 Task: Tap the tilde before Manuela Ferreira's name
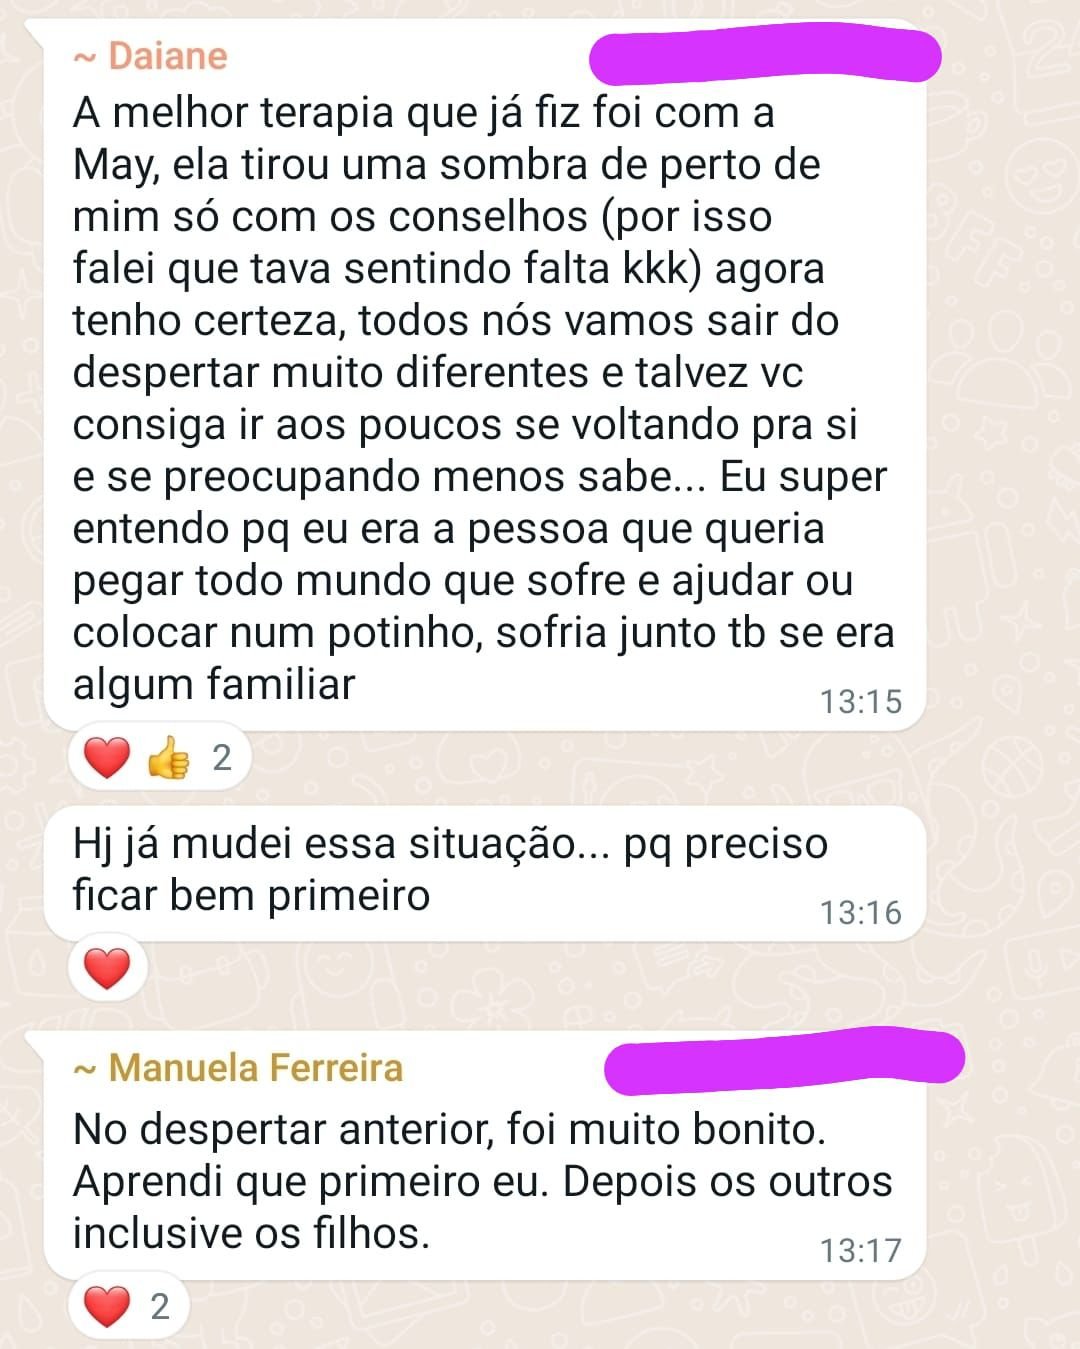[84, 1070]
